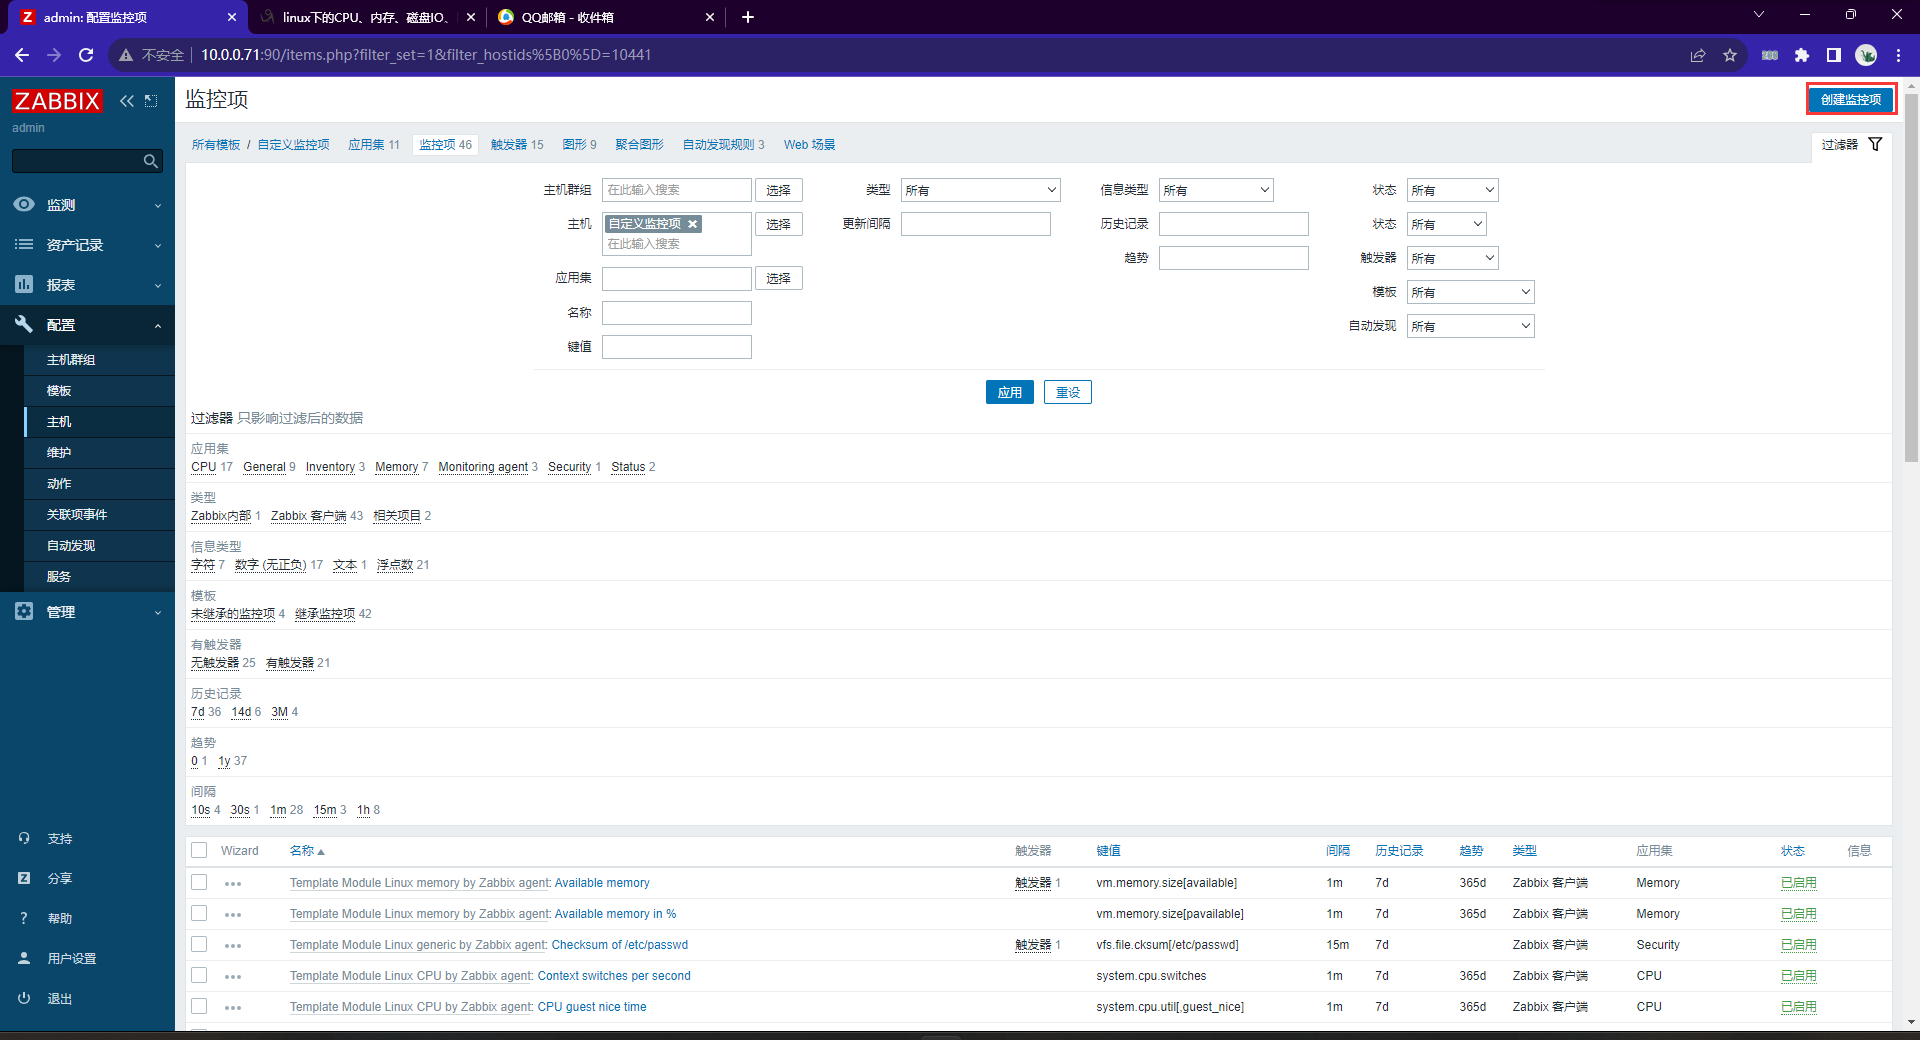Open browser extensions puzzle icon
The height and width of the screenshot is (1040, 1920).
(x=1802, y=55)
